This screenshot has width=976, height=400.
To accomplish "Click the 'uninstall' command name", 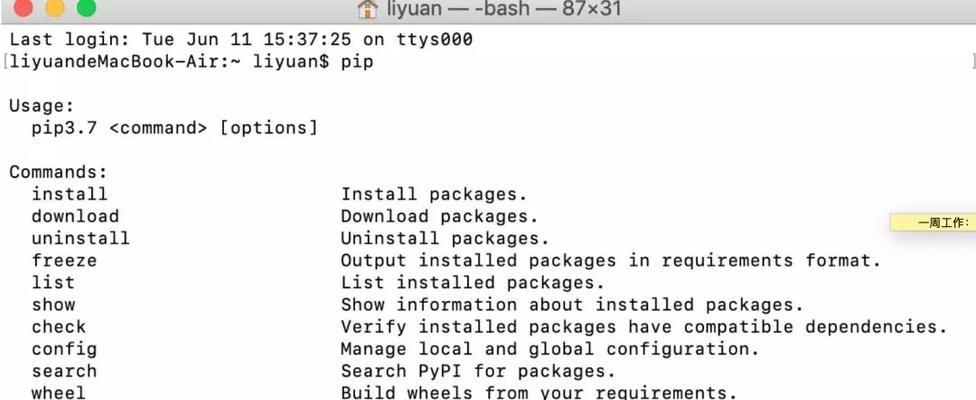I will [x=81, y=238].
